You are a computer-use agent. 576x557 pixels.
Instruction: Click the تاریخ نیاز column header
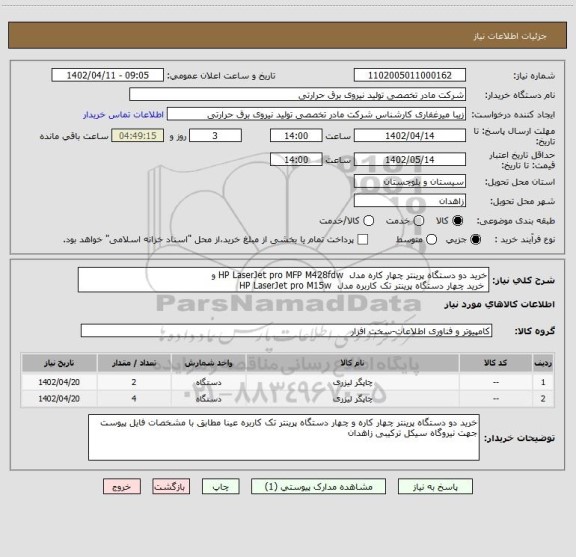59,363
